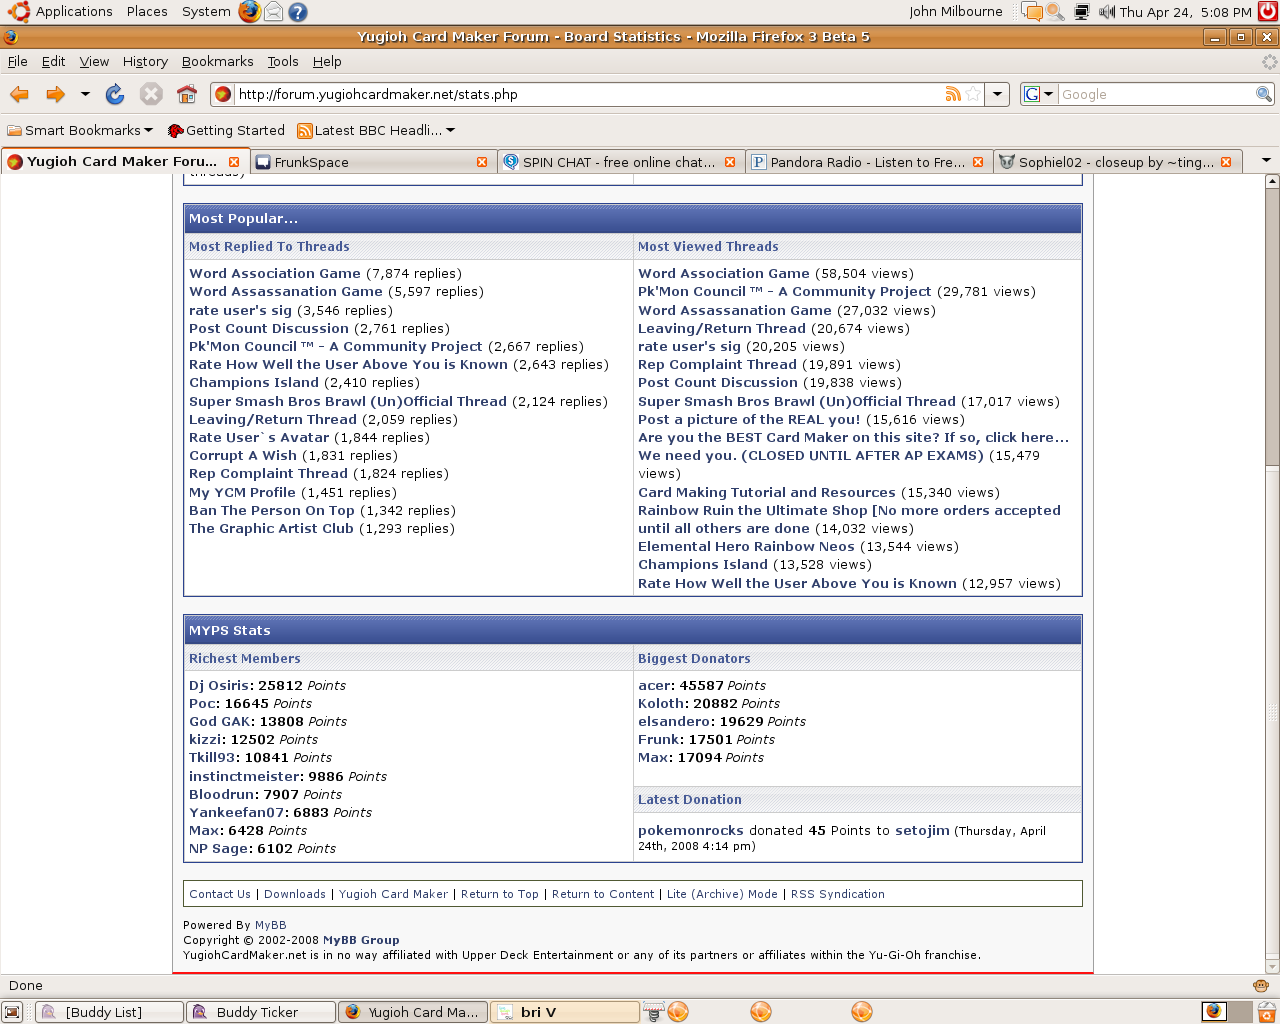Close the FrunkSpace tab
Viewport: 1280px width, 1024px height.
coord(482,162)
